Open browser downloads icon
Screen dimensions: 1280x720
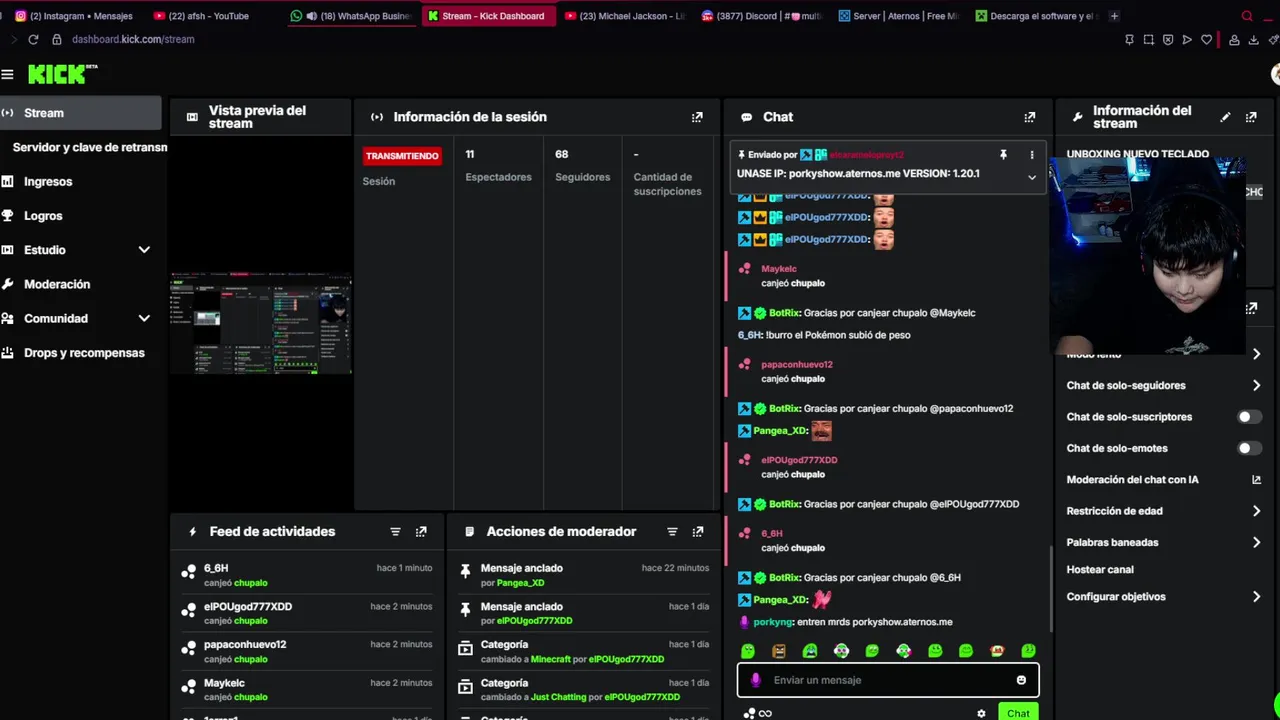(1253, 40)
